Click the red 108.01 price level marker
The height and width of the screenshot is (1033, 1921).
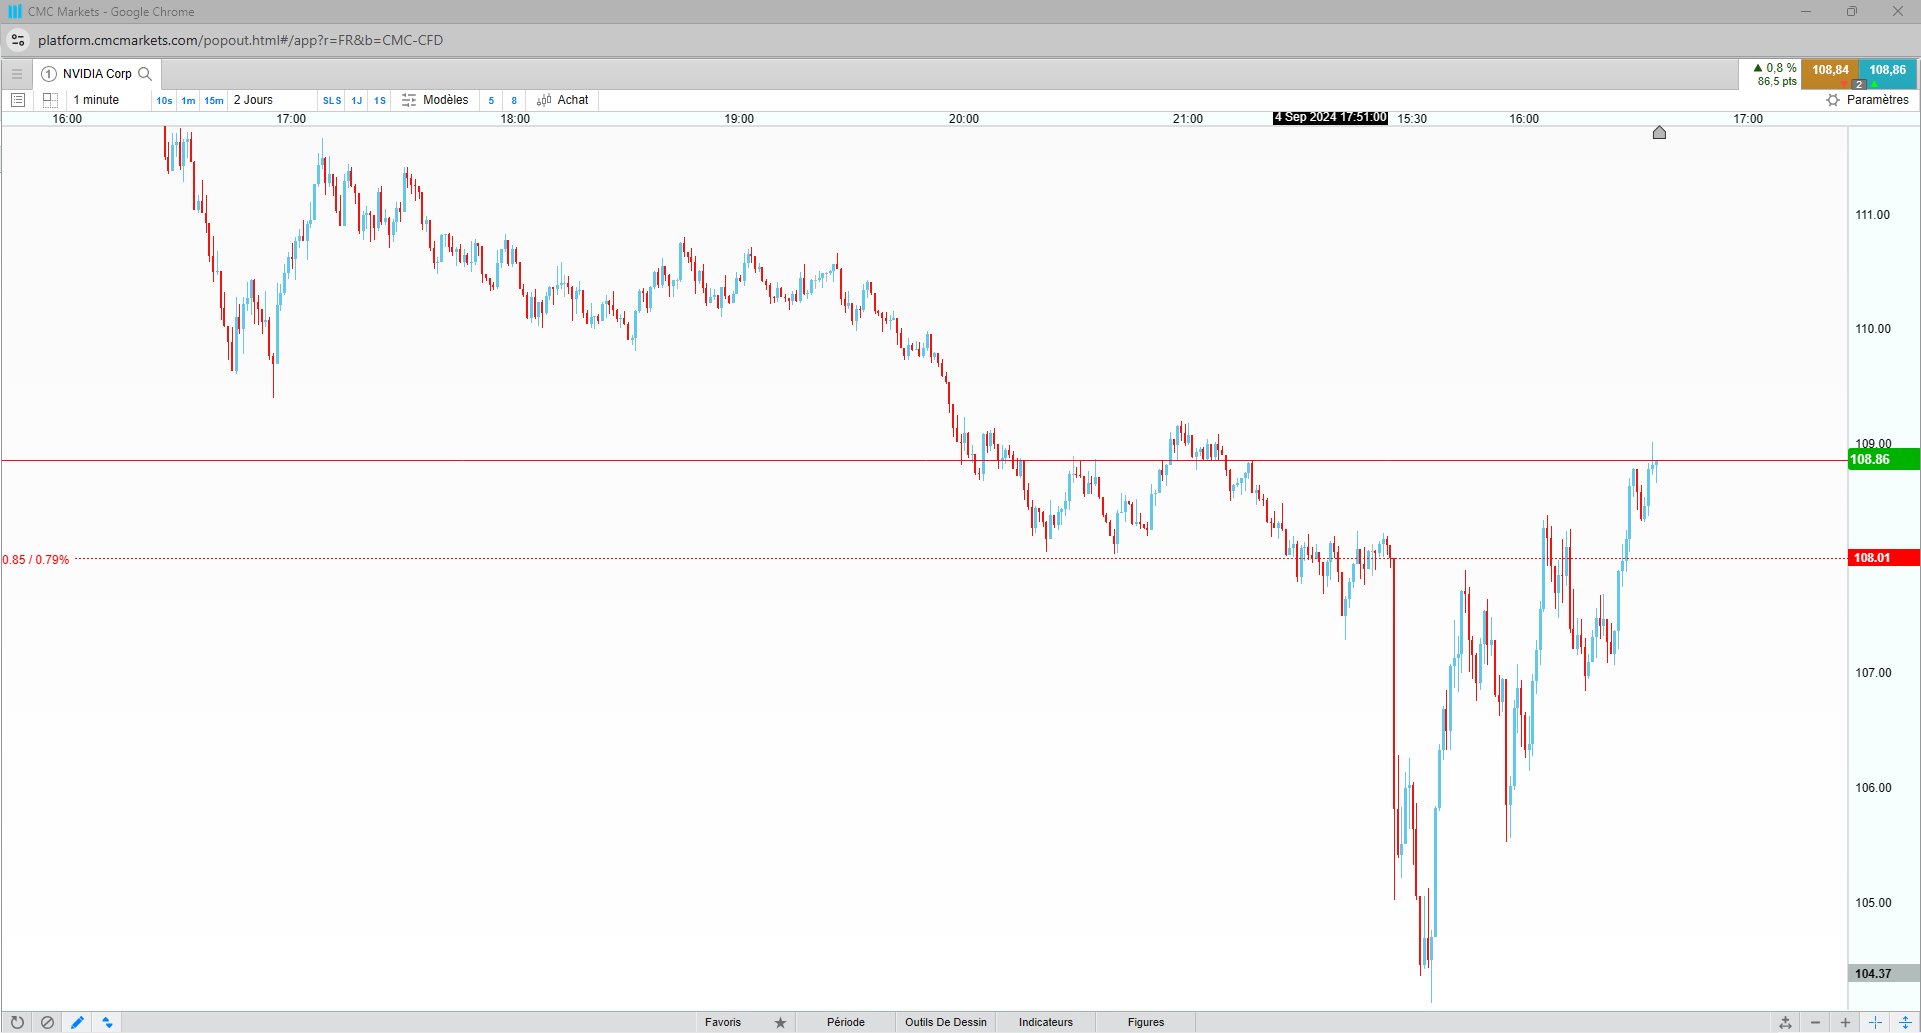(x=1884, y=558)
